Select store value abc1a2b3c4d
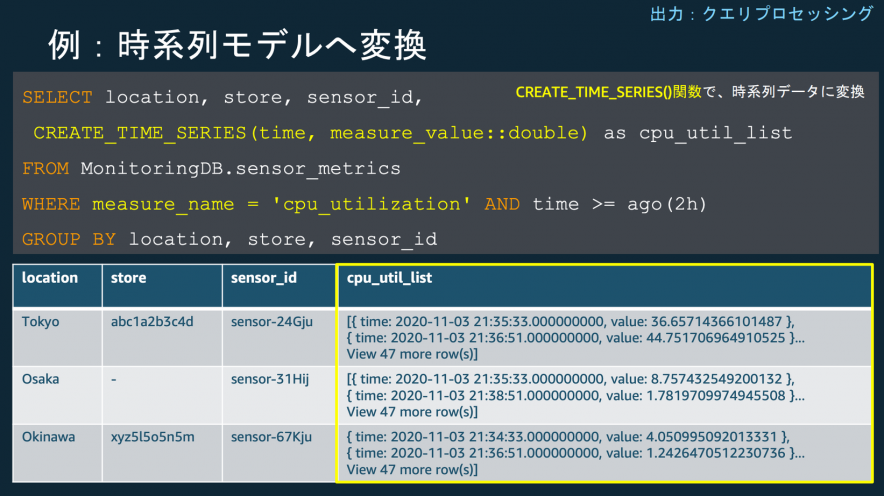Screen dimensions: 884x496 (152, 322)
